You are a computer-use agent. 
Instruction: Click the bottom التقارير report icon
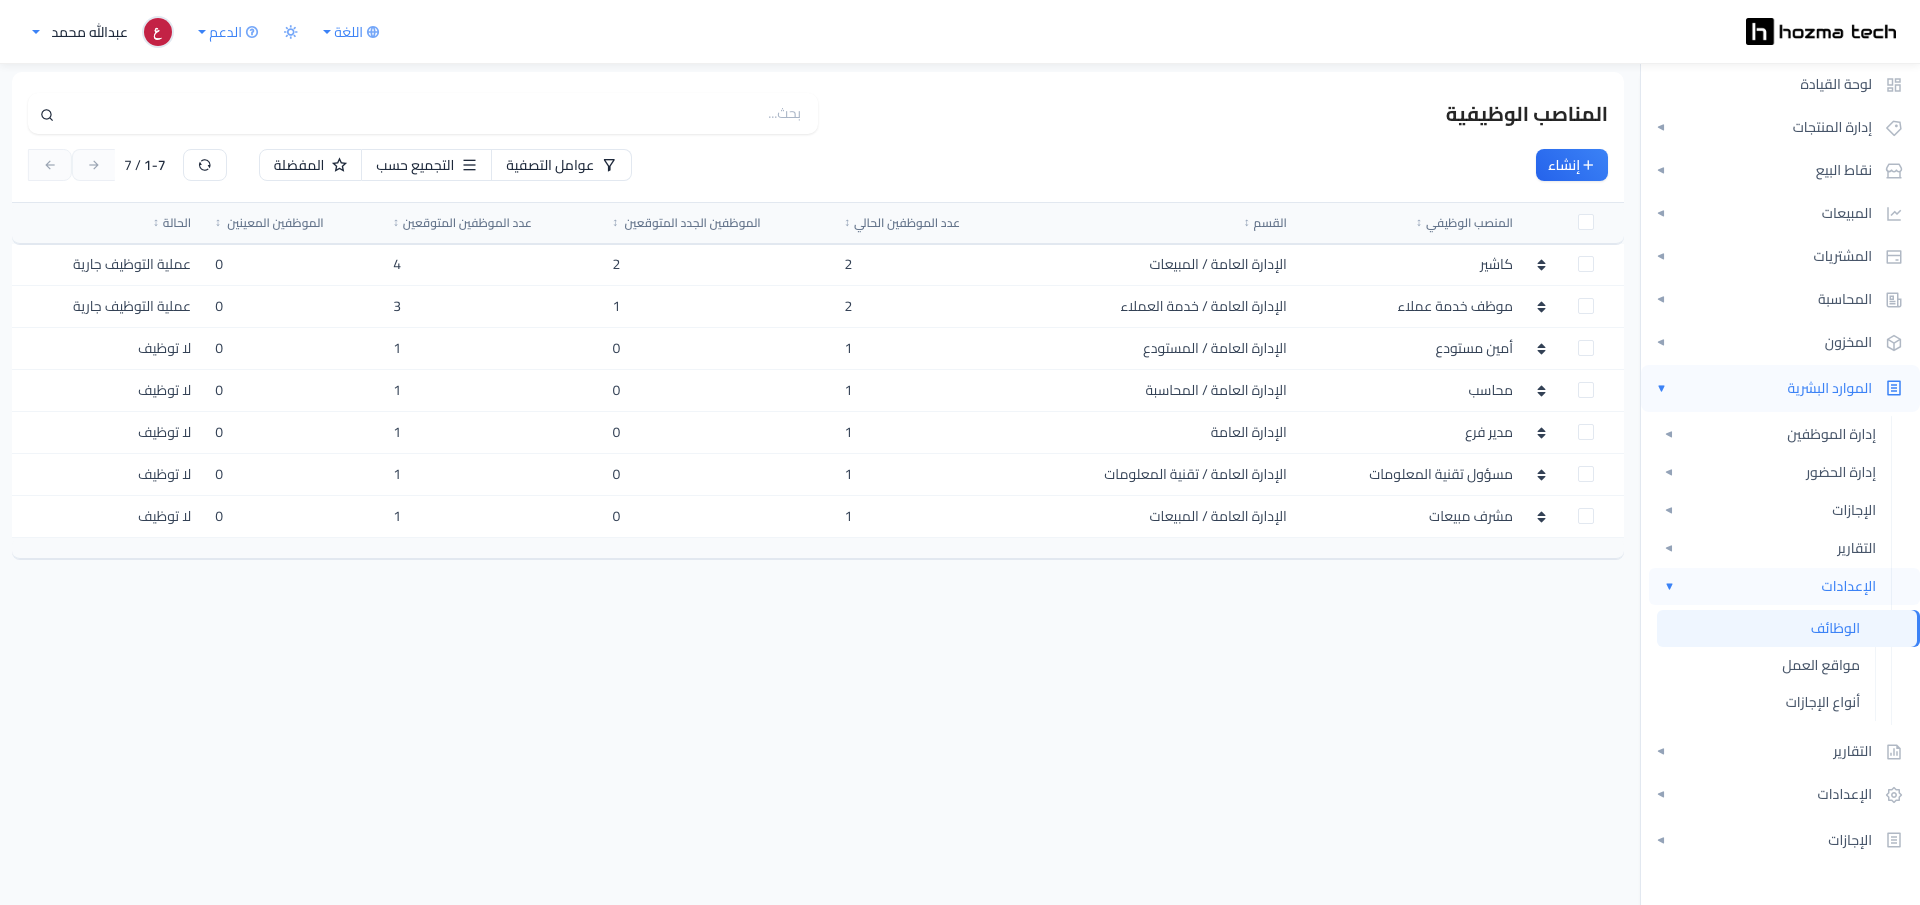[x=1893, y=752]
